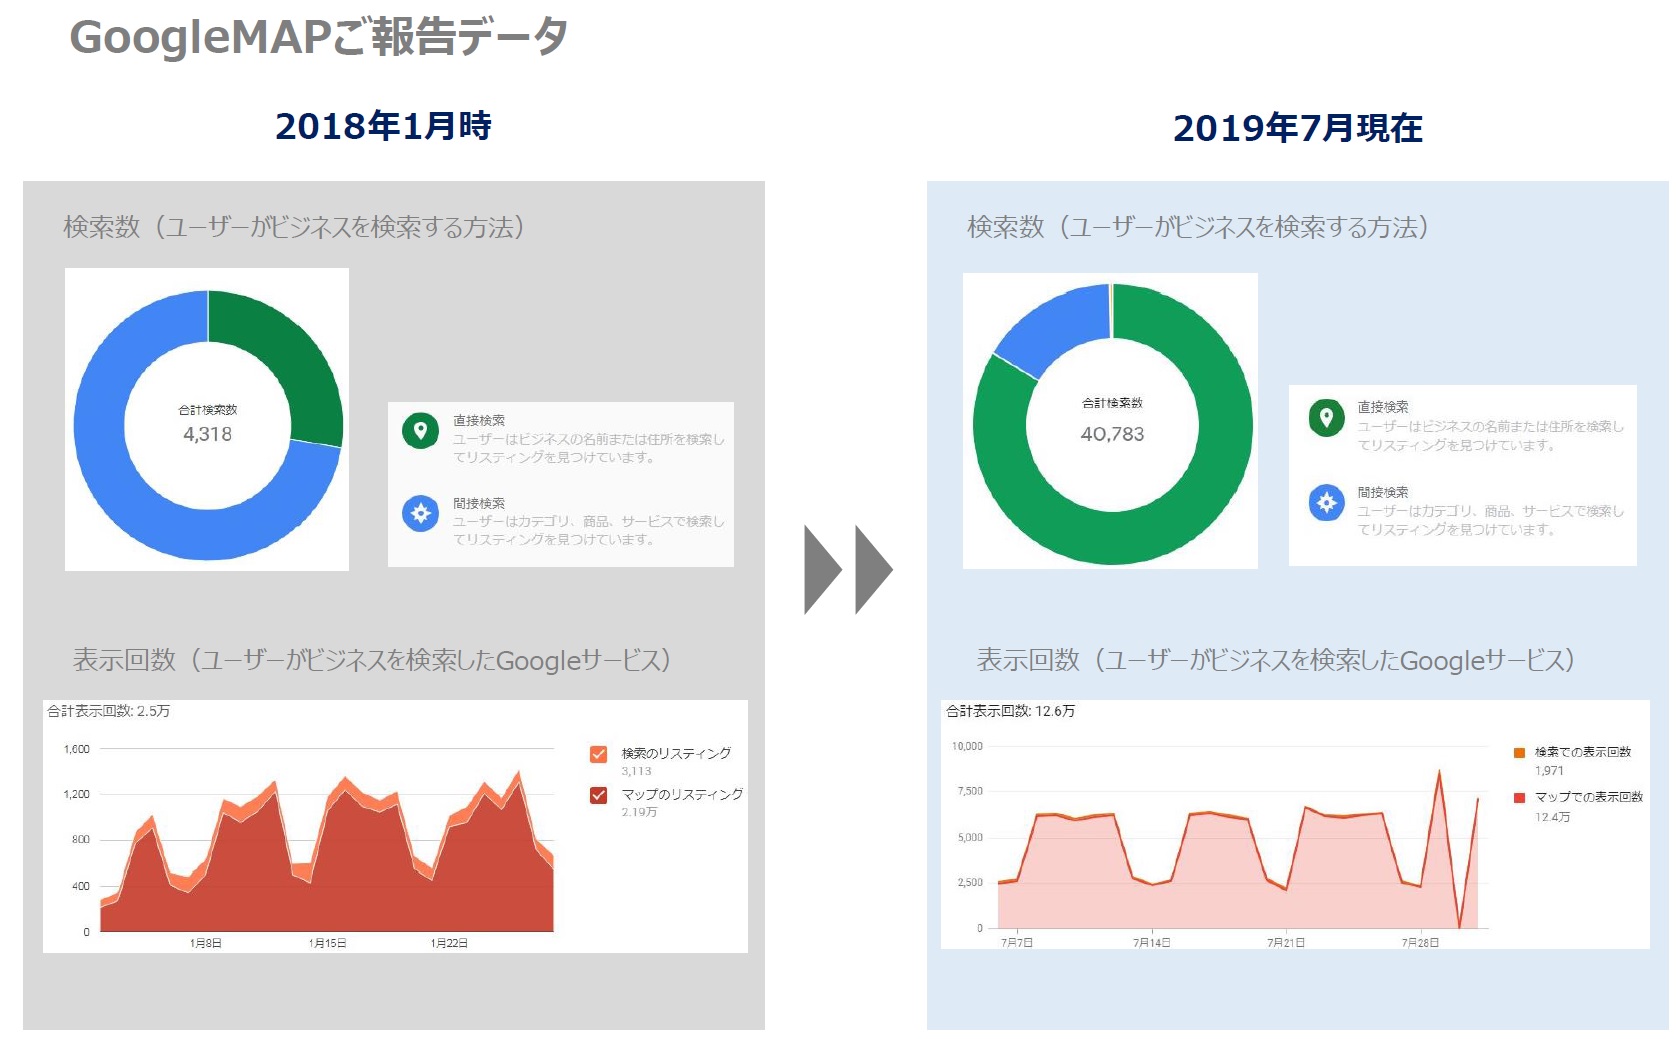This screenshot has height=1039, width=1676.
Task: Click 直接検索 label in the 2018 legend
Action: pyautogui.click(x=479, y=420)
